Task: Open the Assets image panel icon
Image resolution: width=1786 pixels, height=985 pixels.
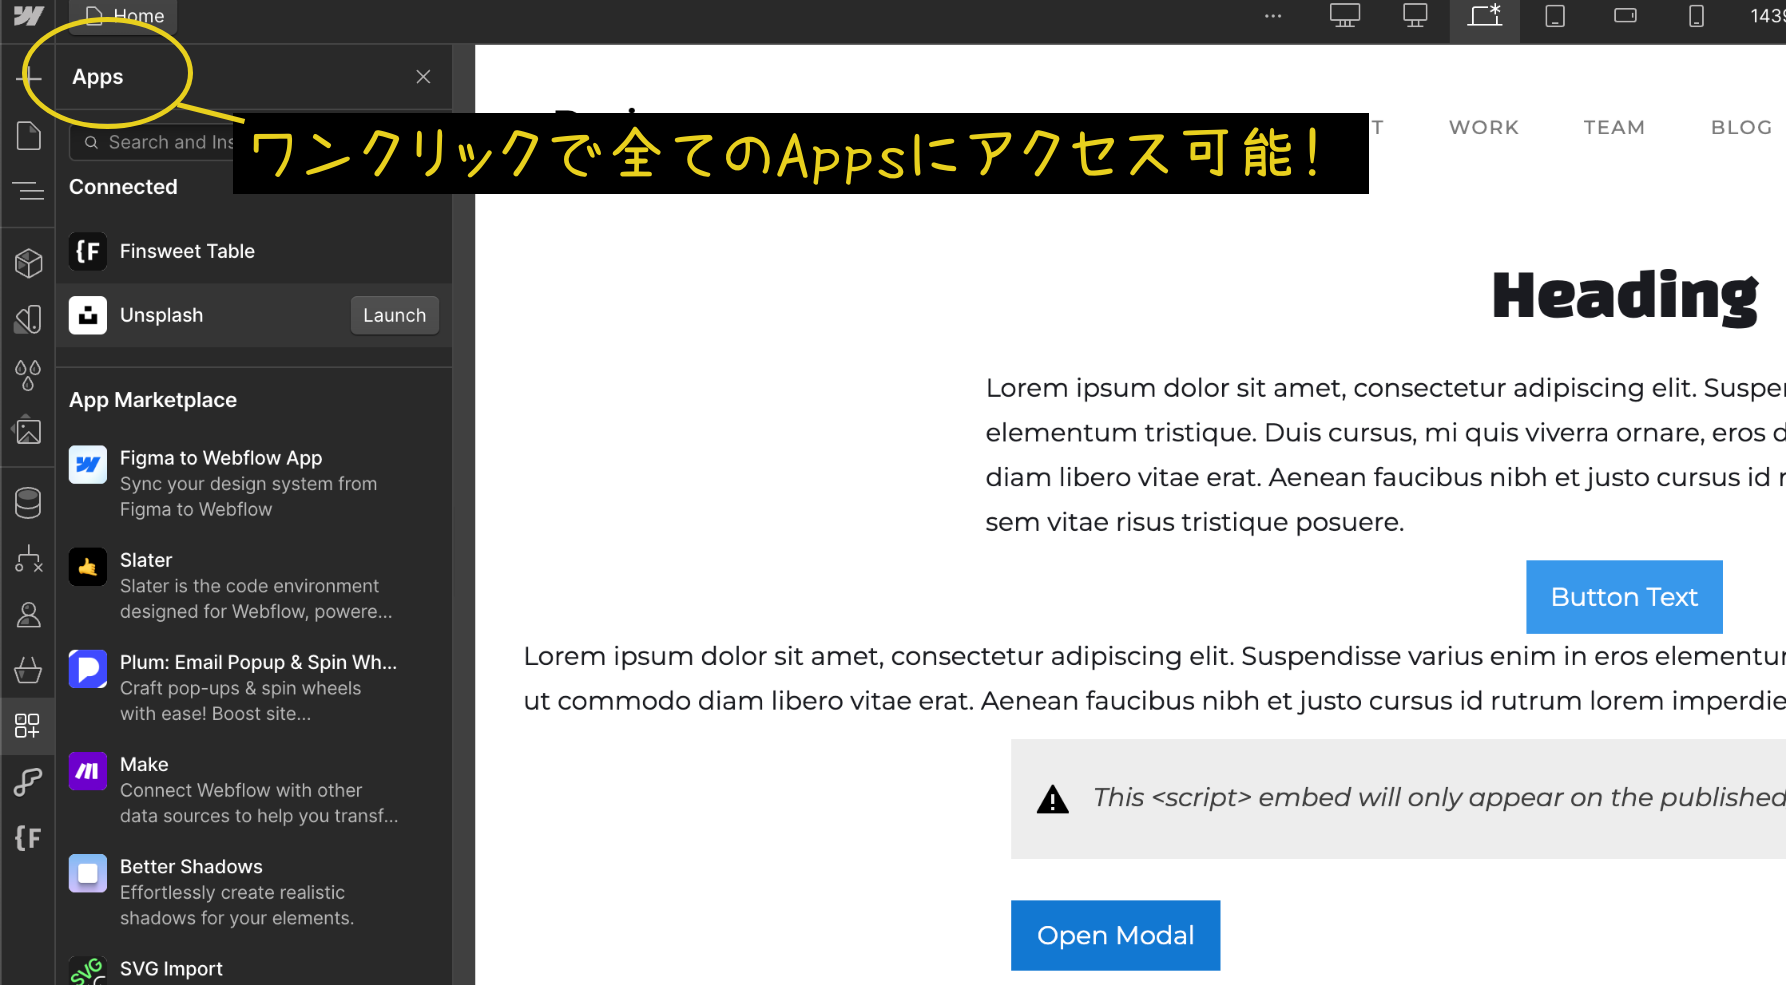Action: [29, 431]
